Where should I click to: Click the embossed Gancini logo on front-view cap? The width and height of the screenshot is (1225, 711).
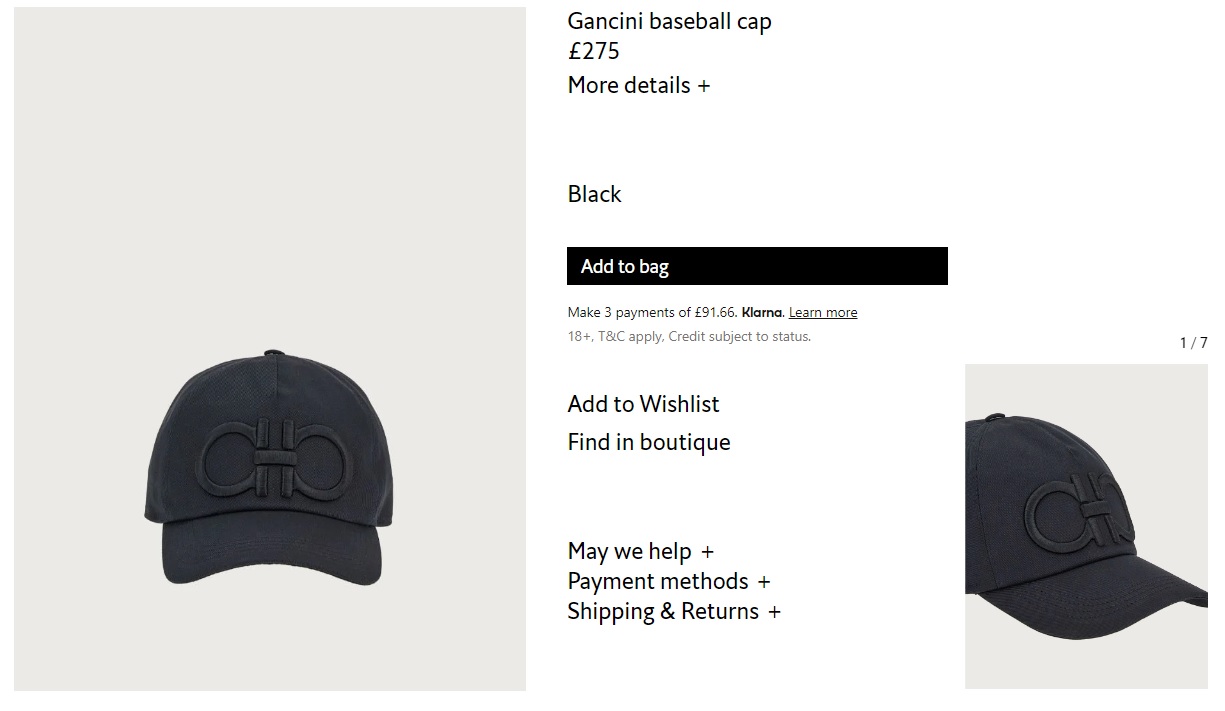tap(270, 460)
